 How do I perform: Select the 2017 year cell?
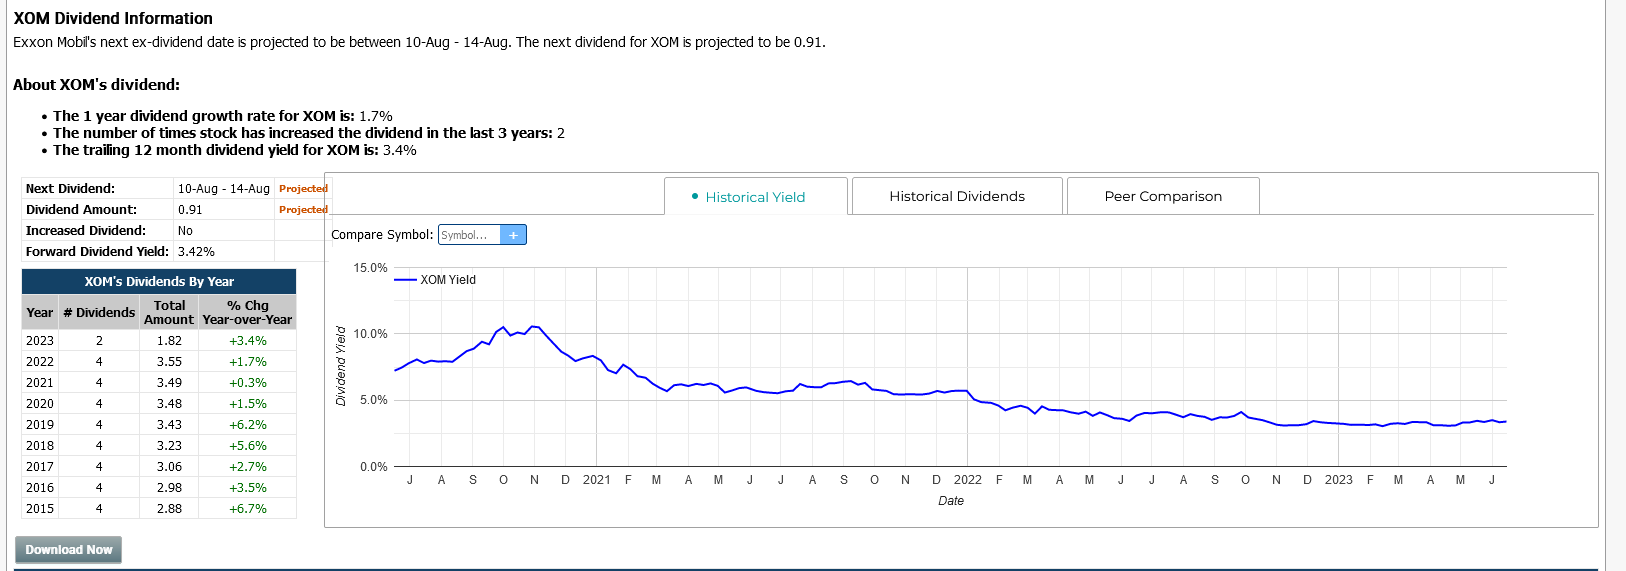[x=40, y=467]
